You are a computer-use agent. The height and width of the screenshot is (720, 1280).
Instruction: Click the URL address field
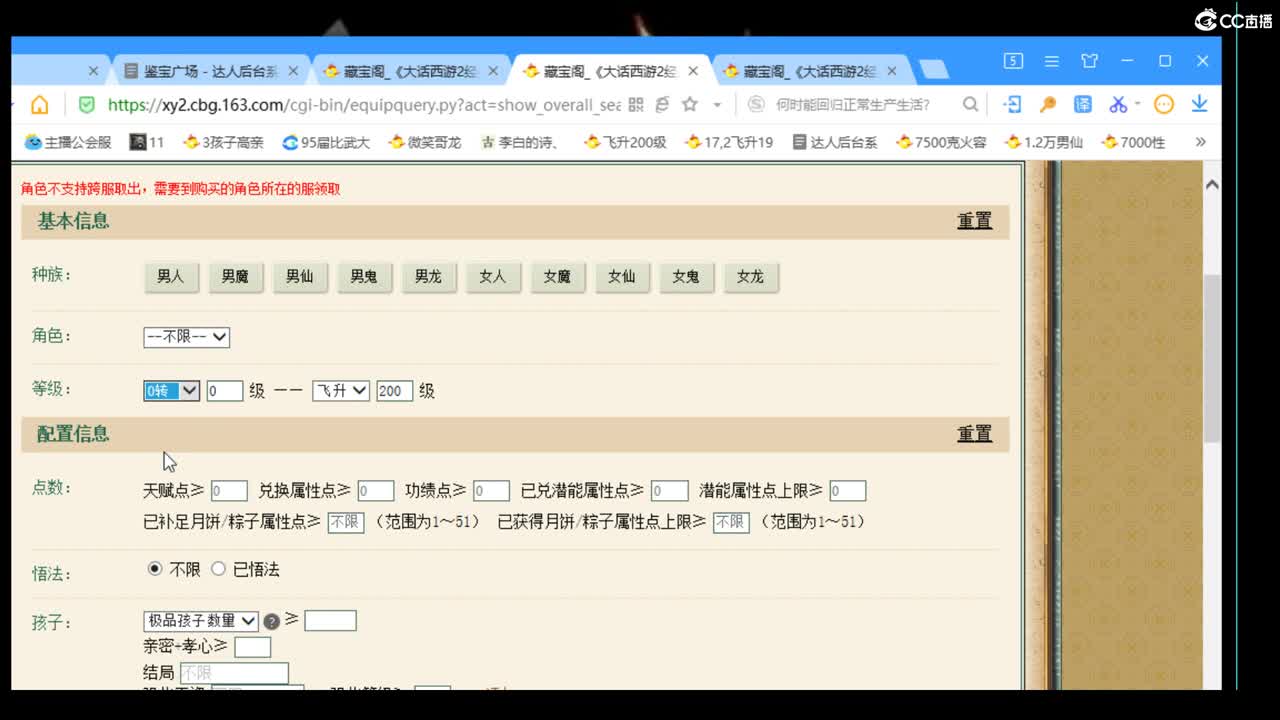(x=364, y=104)
